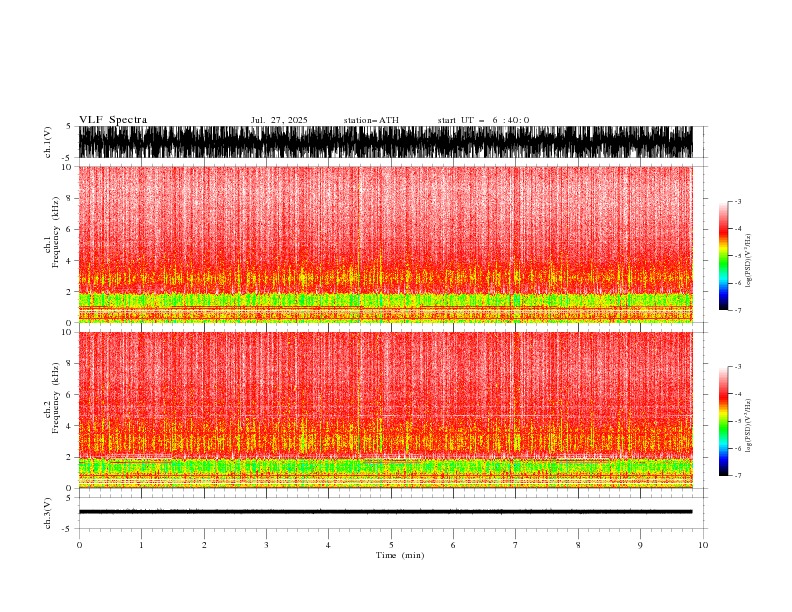Click the ch.1 spectrogram plot area
The height and width of the screenshot is (612, 792).
385,244
